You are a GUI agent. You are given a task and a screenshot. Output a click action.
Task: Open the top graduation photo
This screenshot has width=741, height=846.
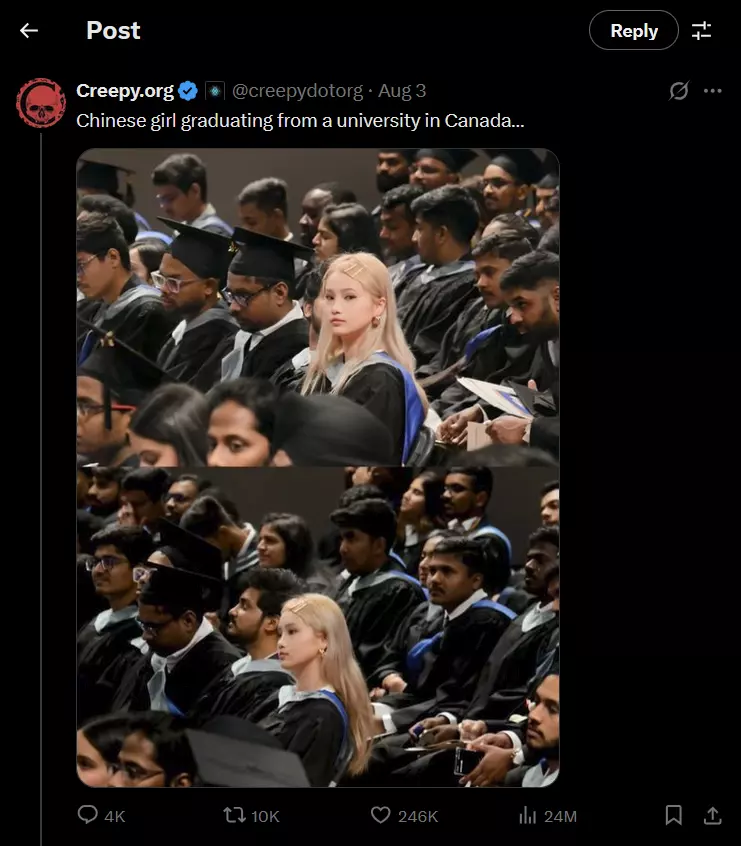(318, 307)
